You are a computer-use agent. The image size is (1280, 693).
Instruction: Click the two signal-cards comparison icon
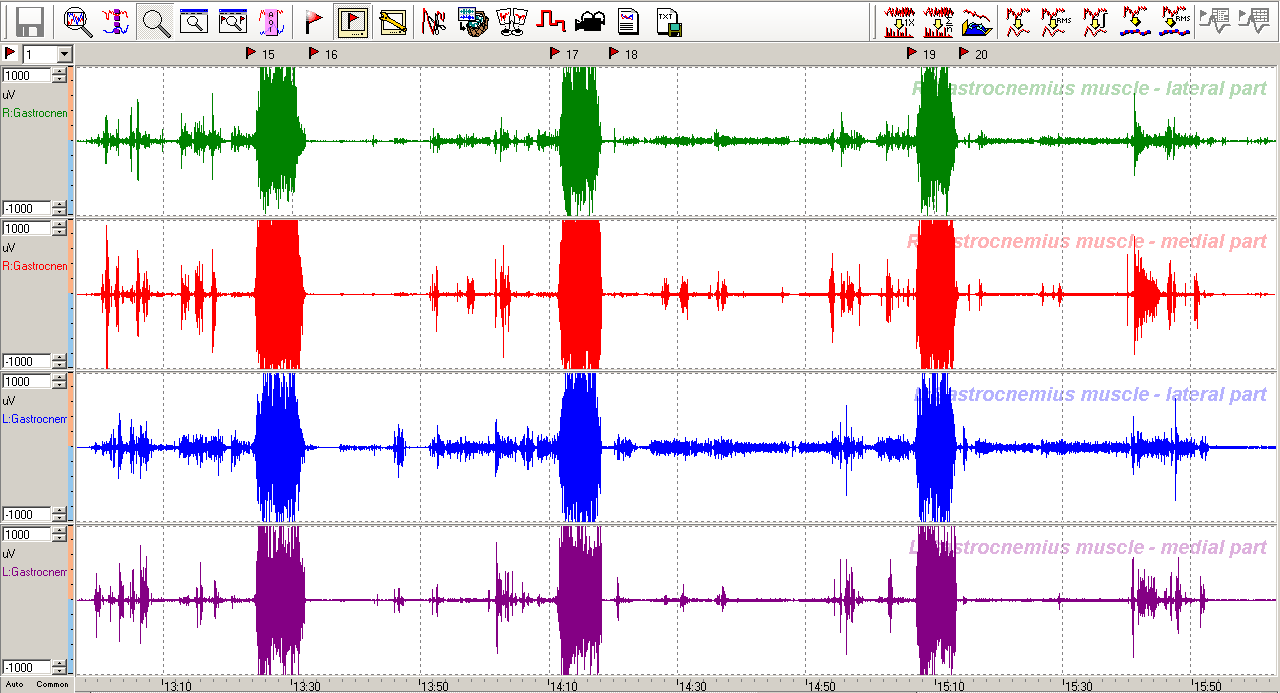coord(511,21)
